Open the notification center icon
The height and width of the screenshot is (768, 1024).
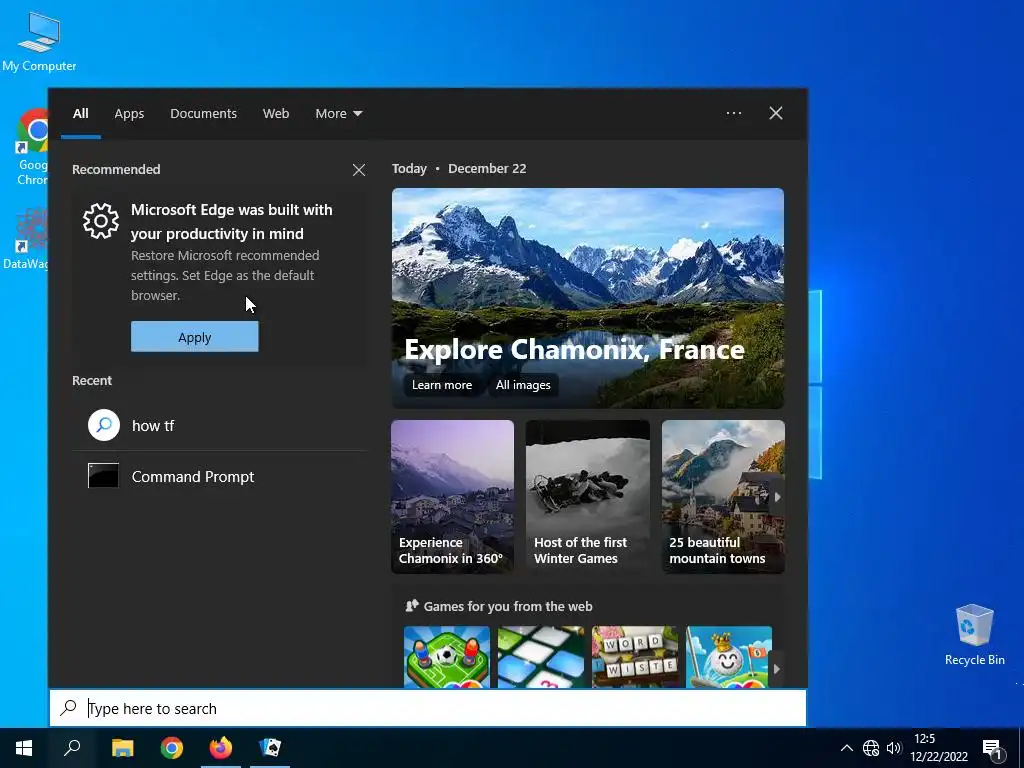992,749
